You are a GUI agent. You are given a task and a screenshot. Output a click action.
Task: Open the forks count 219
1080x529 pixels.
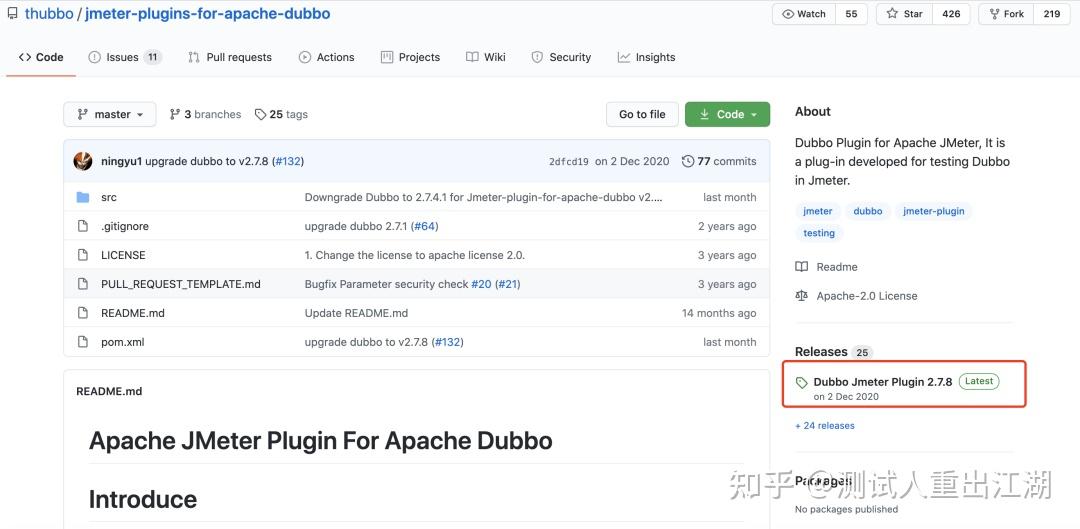coord(1052,14)
